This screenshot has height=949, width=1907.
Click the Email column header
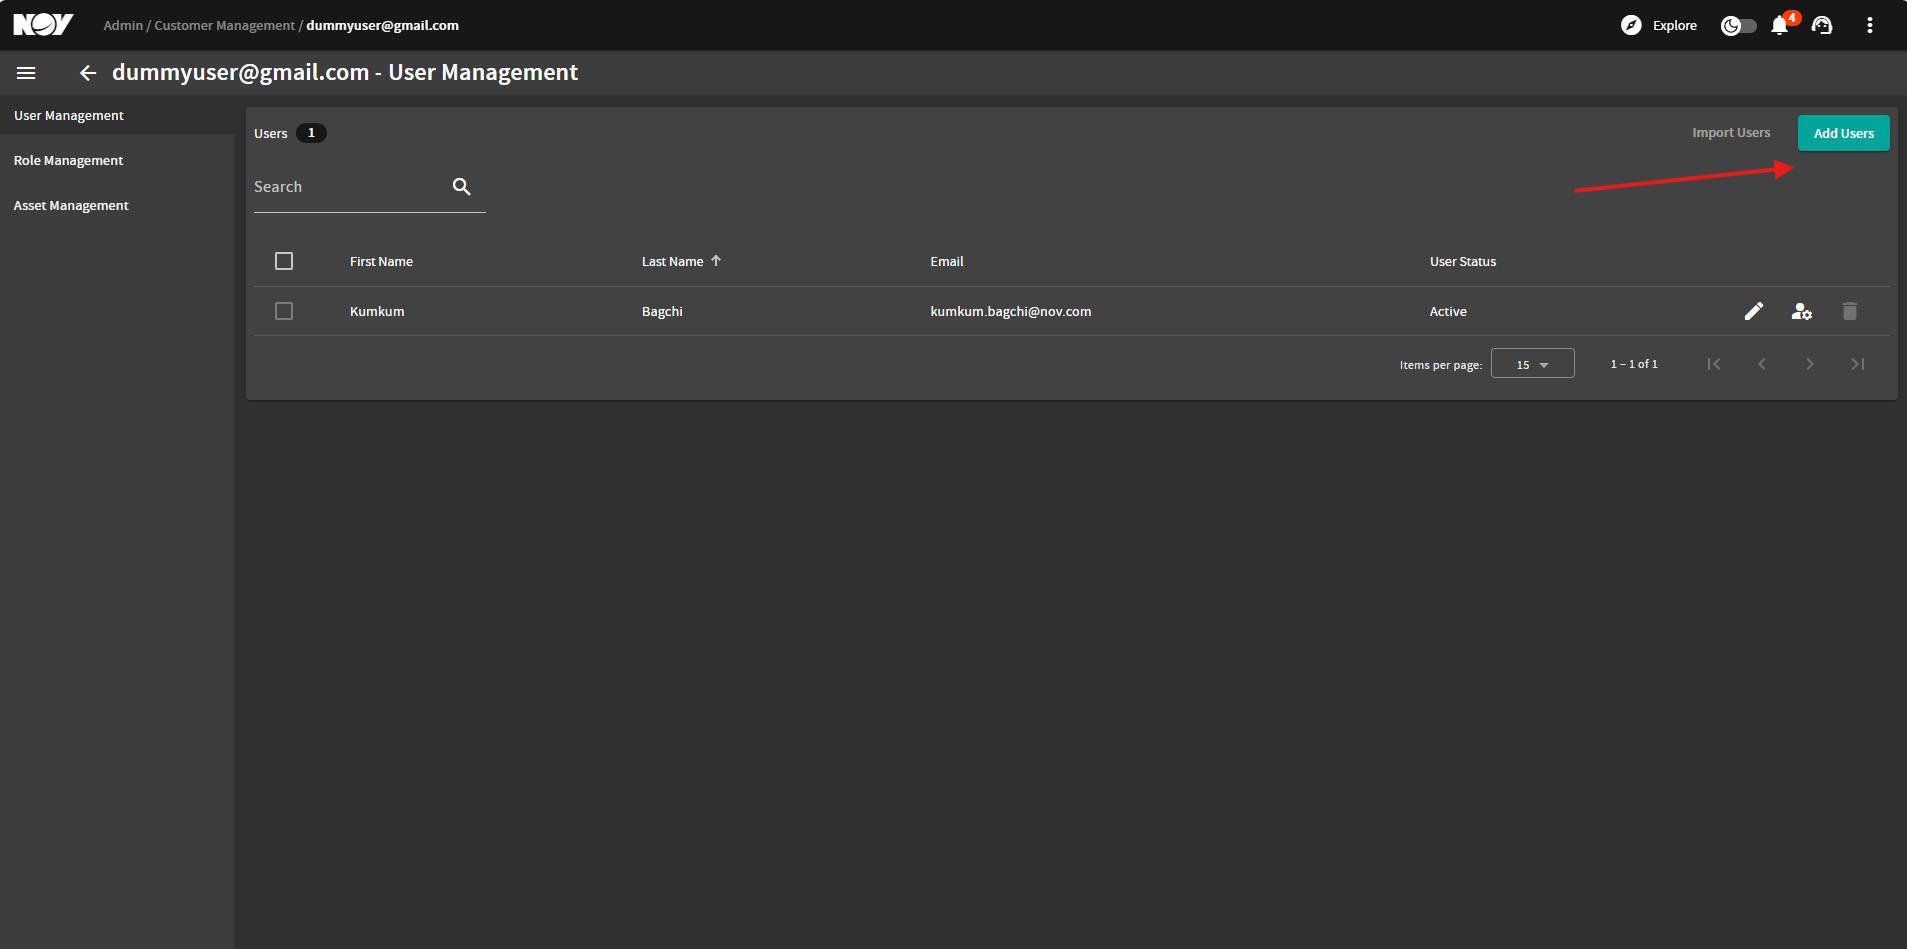[947, 262]
